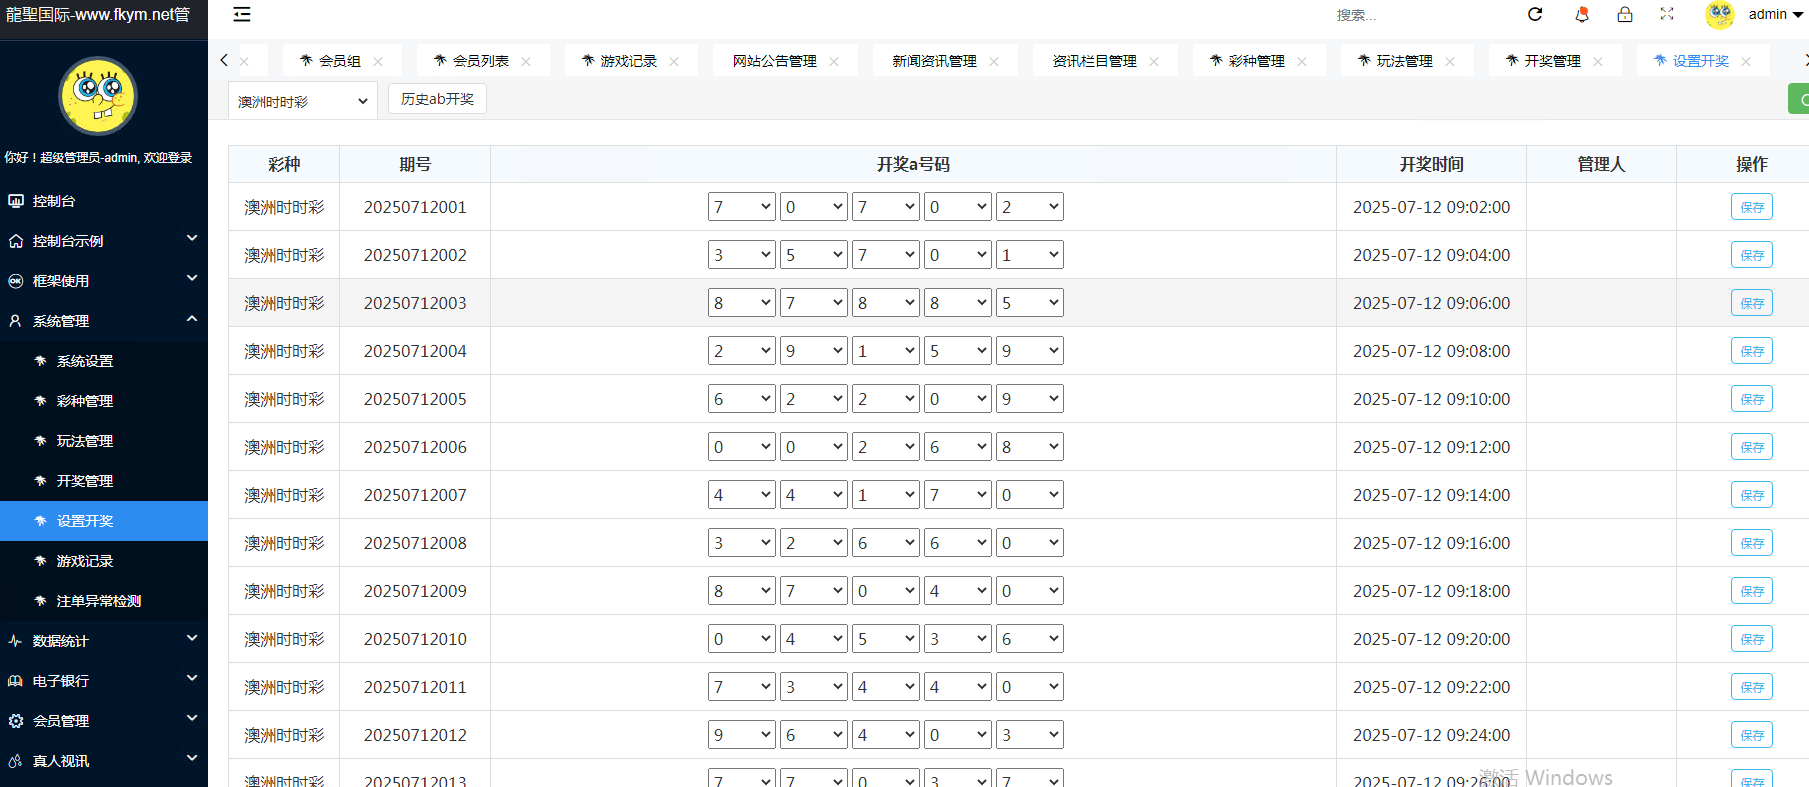Close the 开奖管理 tab

point(1598,62)
